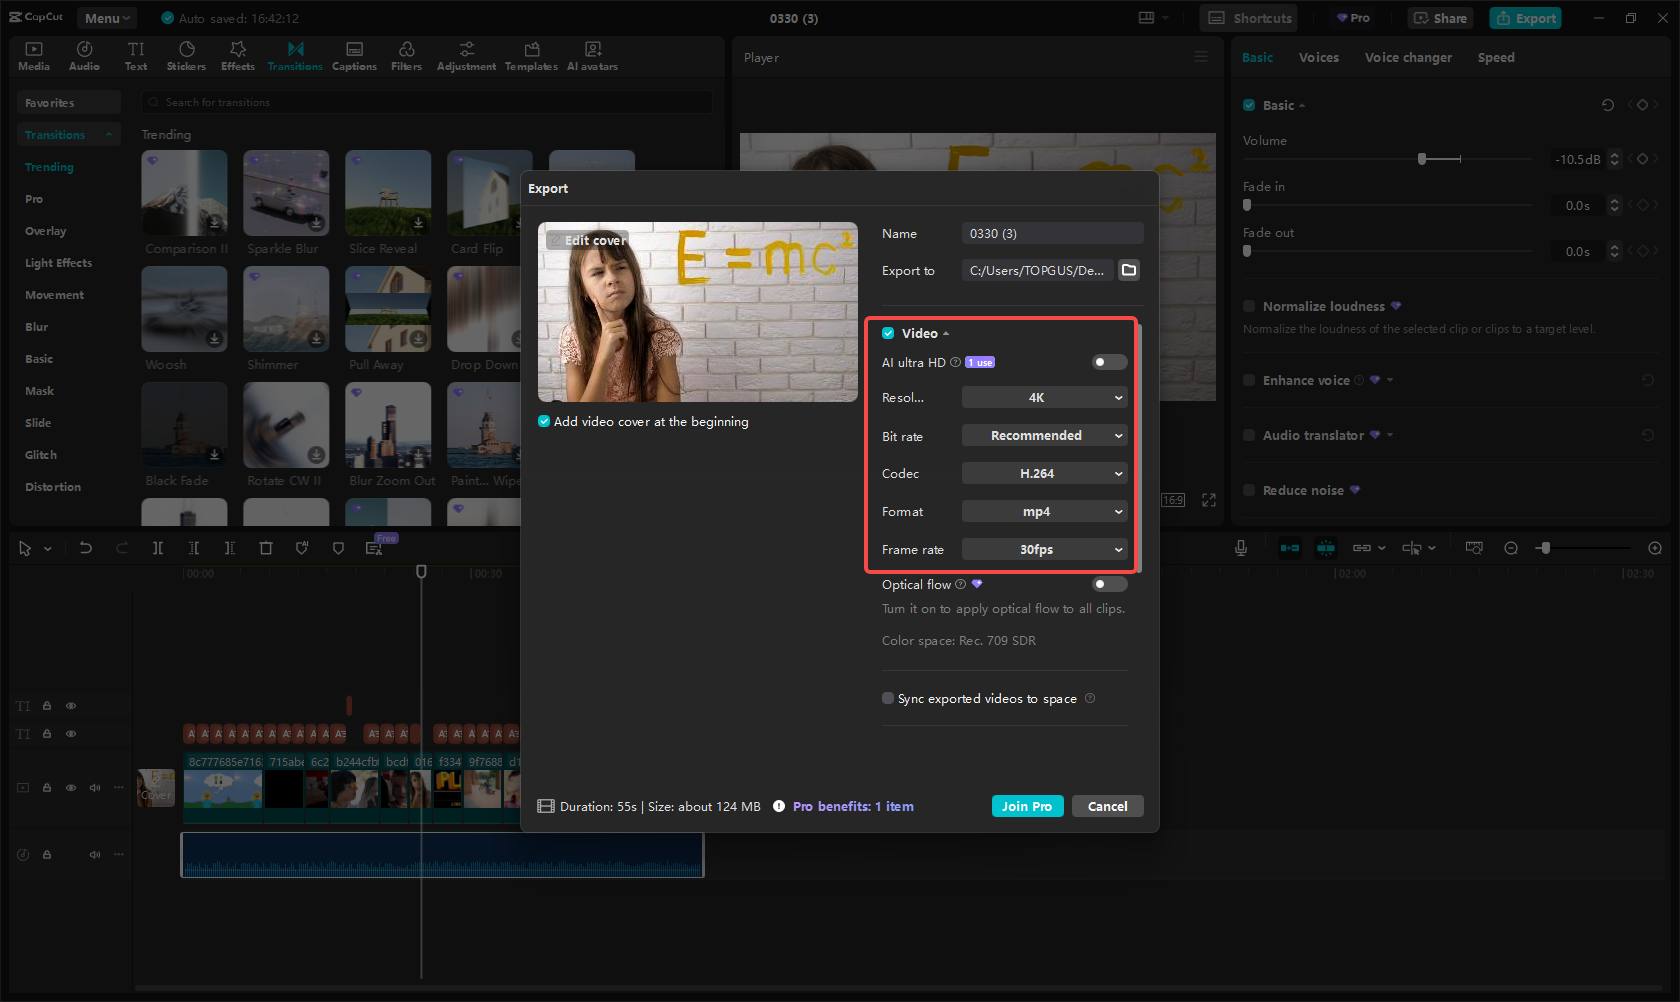The height and width of the screenshot is (1002, 1680).
Task: Cancel the export dialog
Action: 1107,806
